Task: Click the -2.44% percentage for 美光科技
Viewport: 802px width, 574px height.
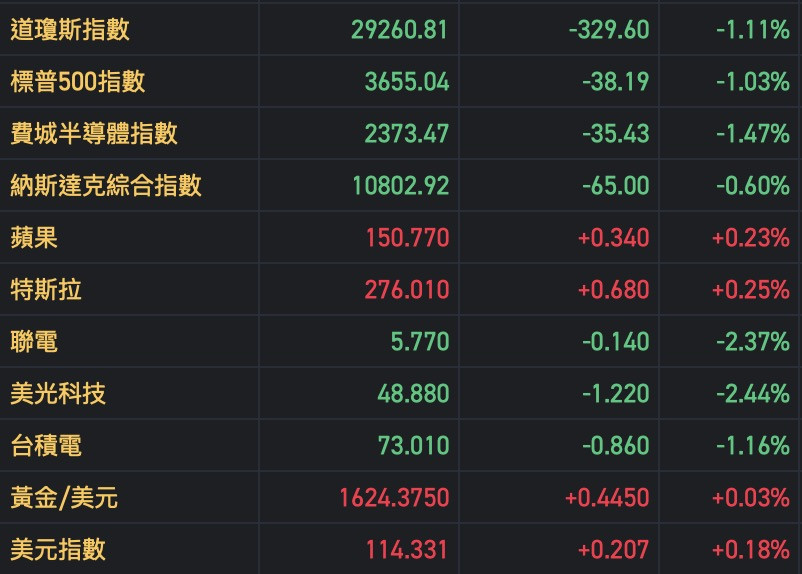Action: pos(752,394)
